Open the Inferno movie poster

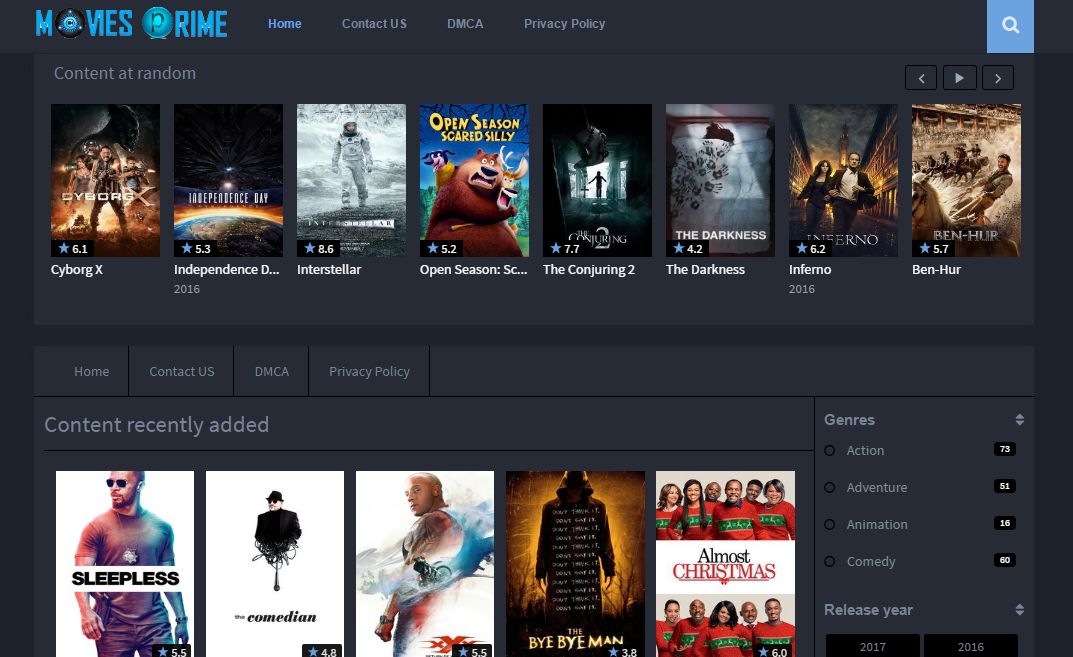click(843, 180)
